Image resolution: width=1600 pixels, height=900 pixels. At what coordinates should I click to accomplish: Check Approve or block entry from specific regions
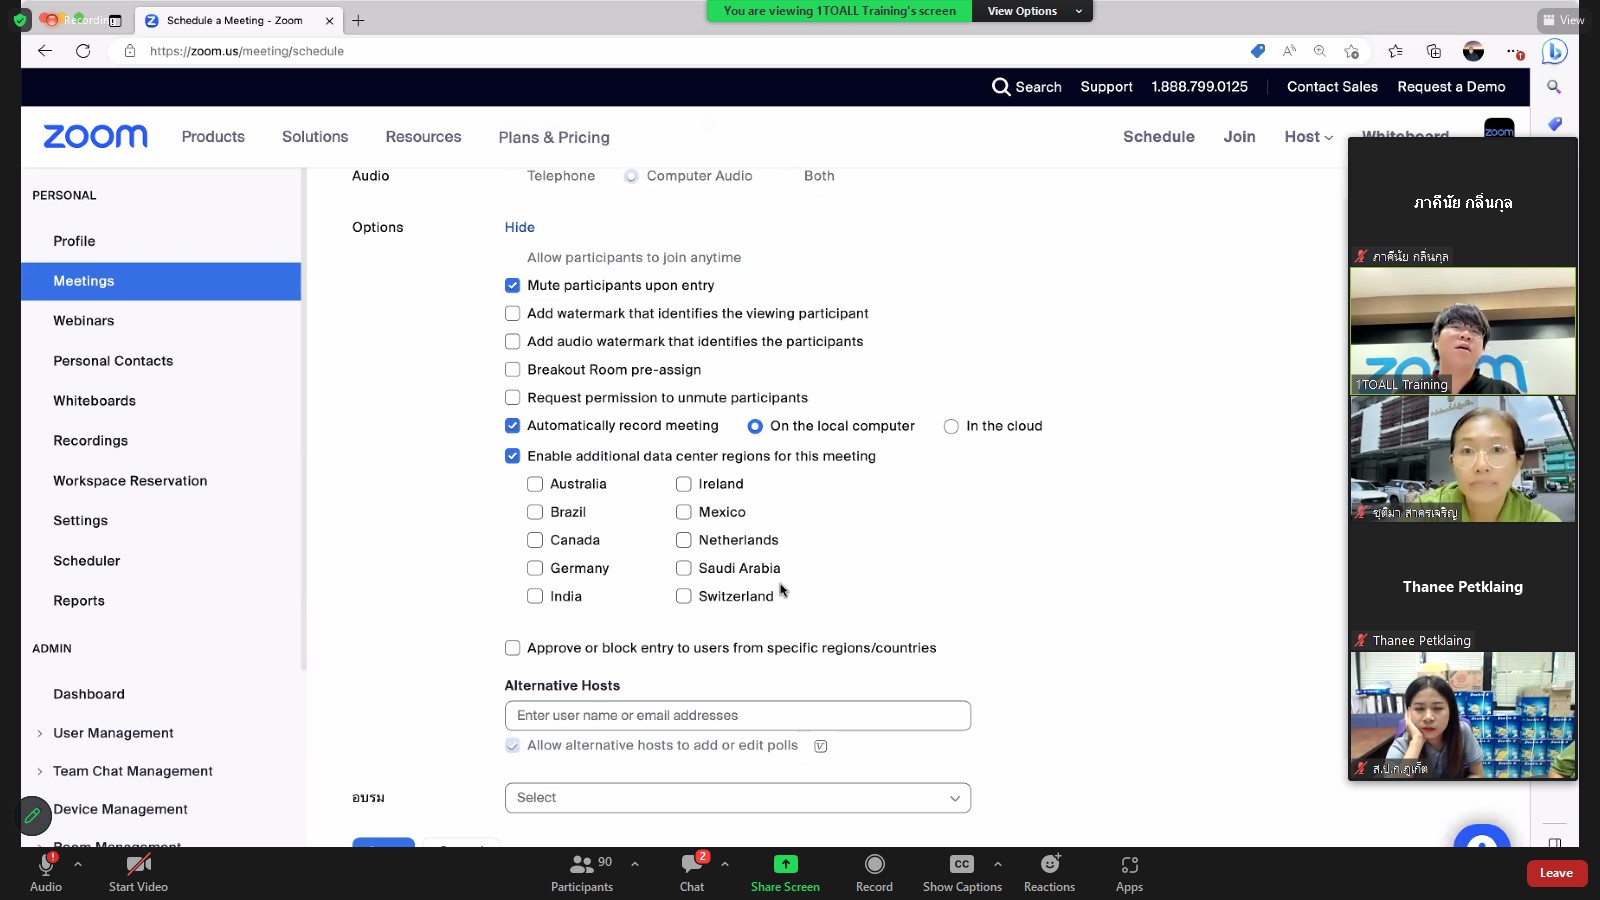point(512,648)
